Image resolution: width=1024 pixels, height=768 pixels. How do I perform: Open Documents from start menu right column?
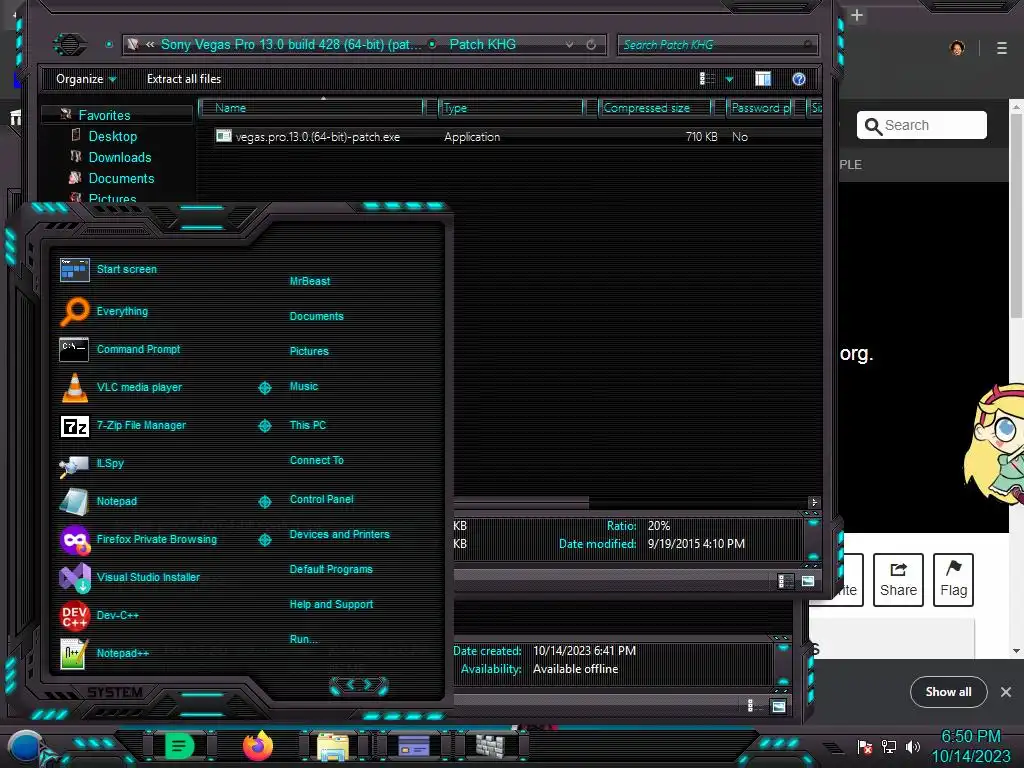tap(316, 316)
